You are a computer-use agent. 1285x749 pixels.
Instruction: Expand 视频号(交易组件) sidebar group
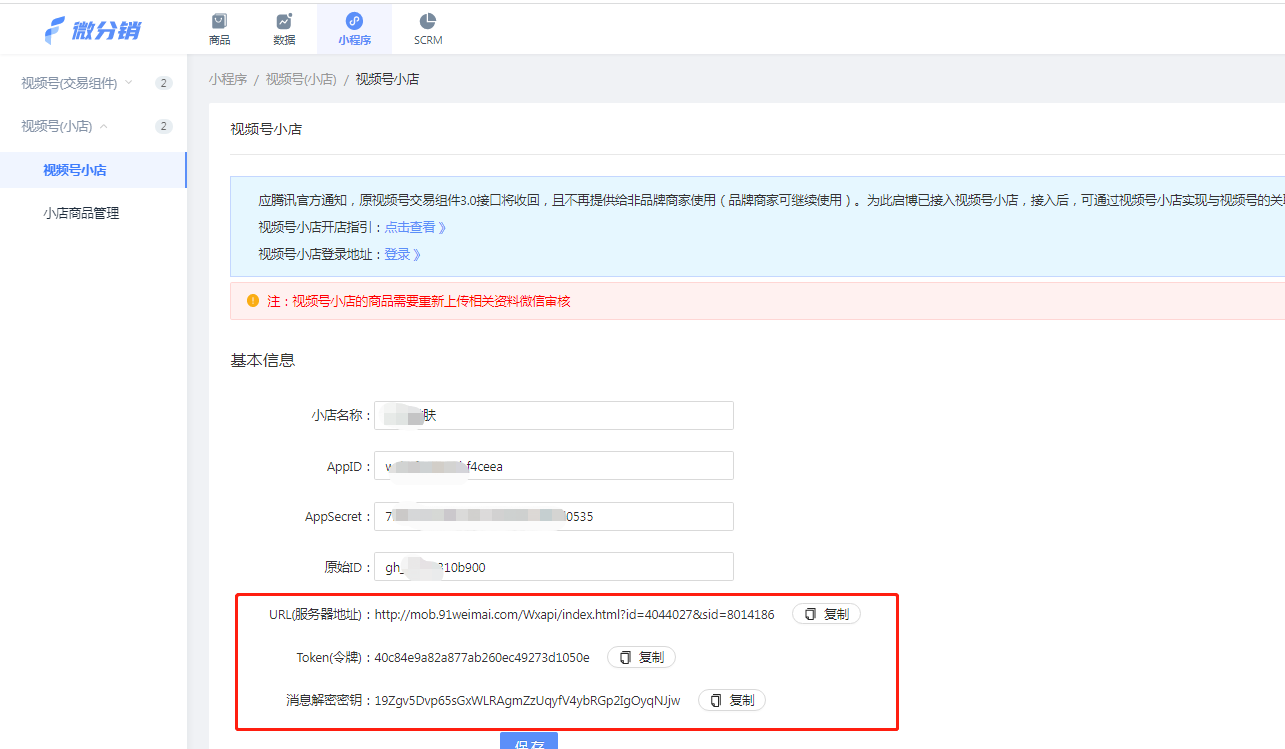(x=76, y=83)
